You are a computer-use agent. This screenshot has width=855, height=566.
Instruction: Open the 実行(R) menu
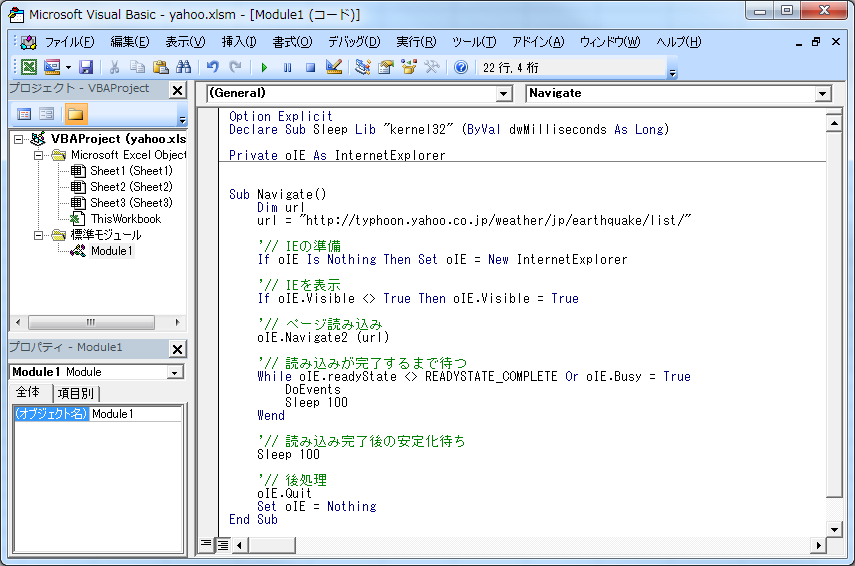[x=416, y=42]
